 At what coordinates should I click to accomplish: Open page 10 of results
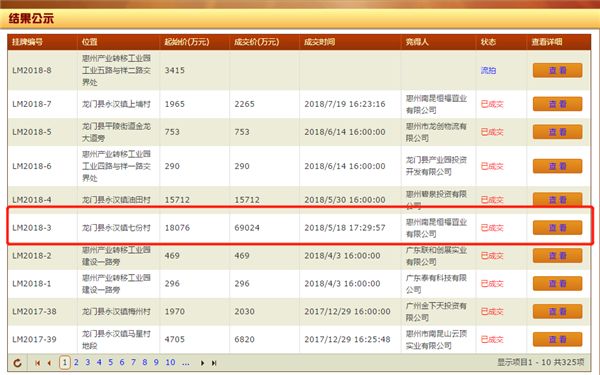click(x=170, y=362)
